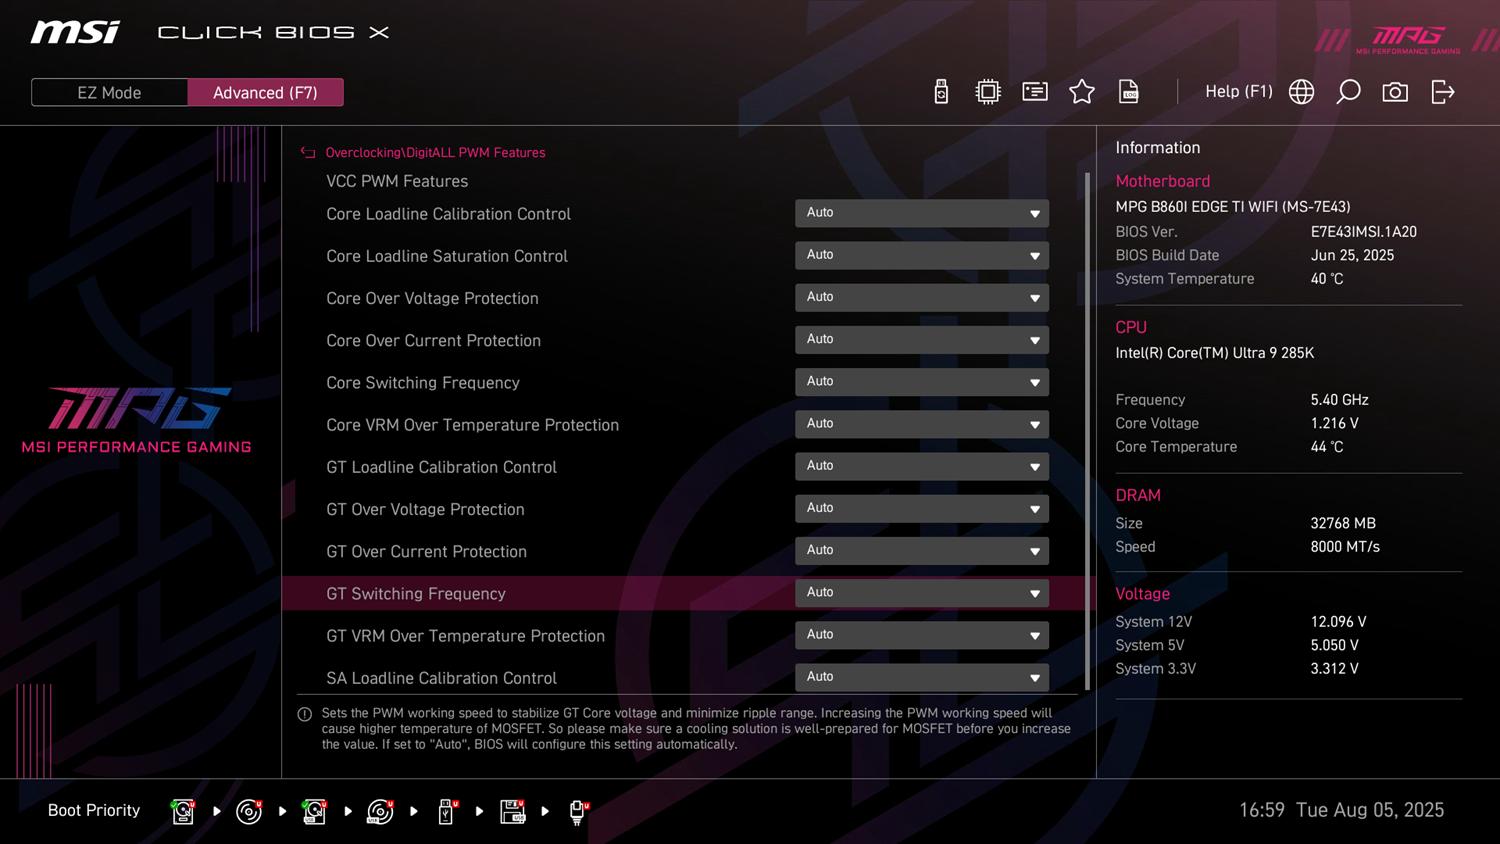Screen dimensions: 1500x844
Task: Take a screenshot with the camera icon
Action: [1395, 92]
